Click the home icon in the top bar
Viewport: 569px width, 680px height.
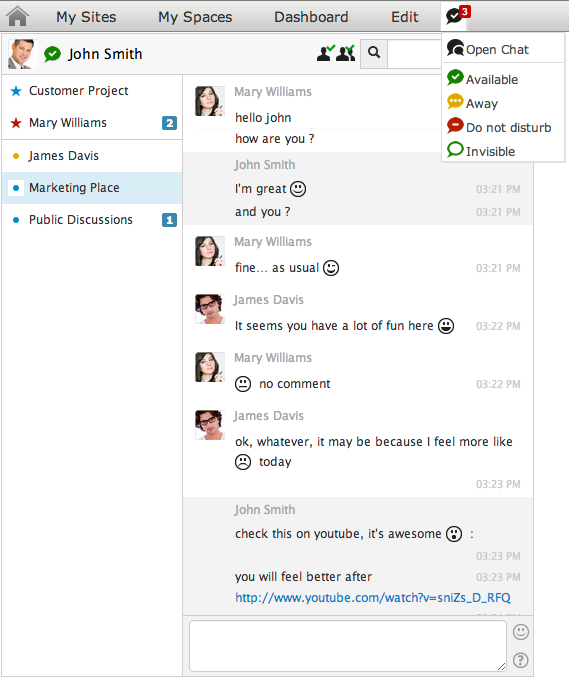18,16
